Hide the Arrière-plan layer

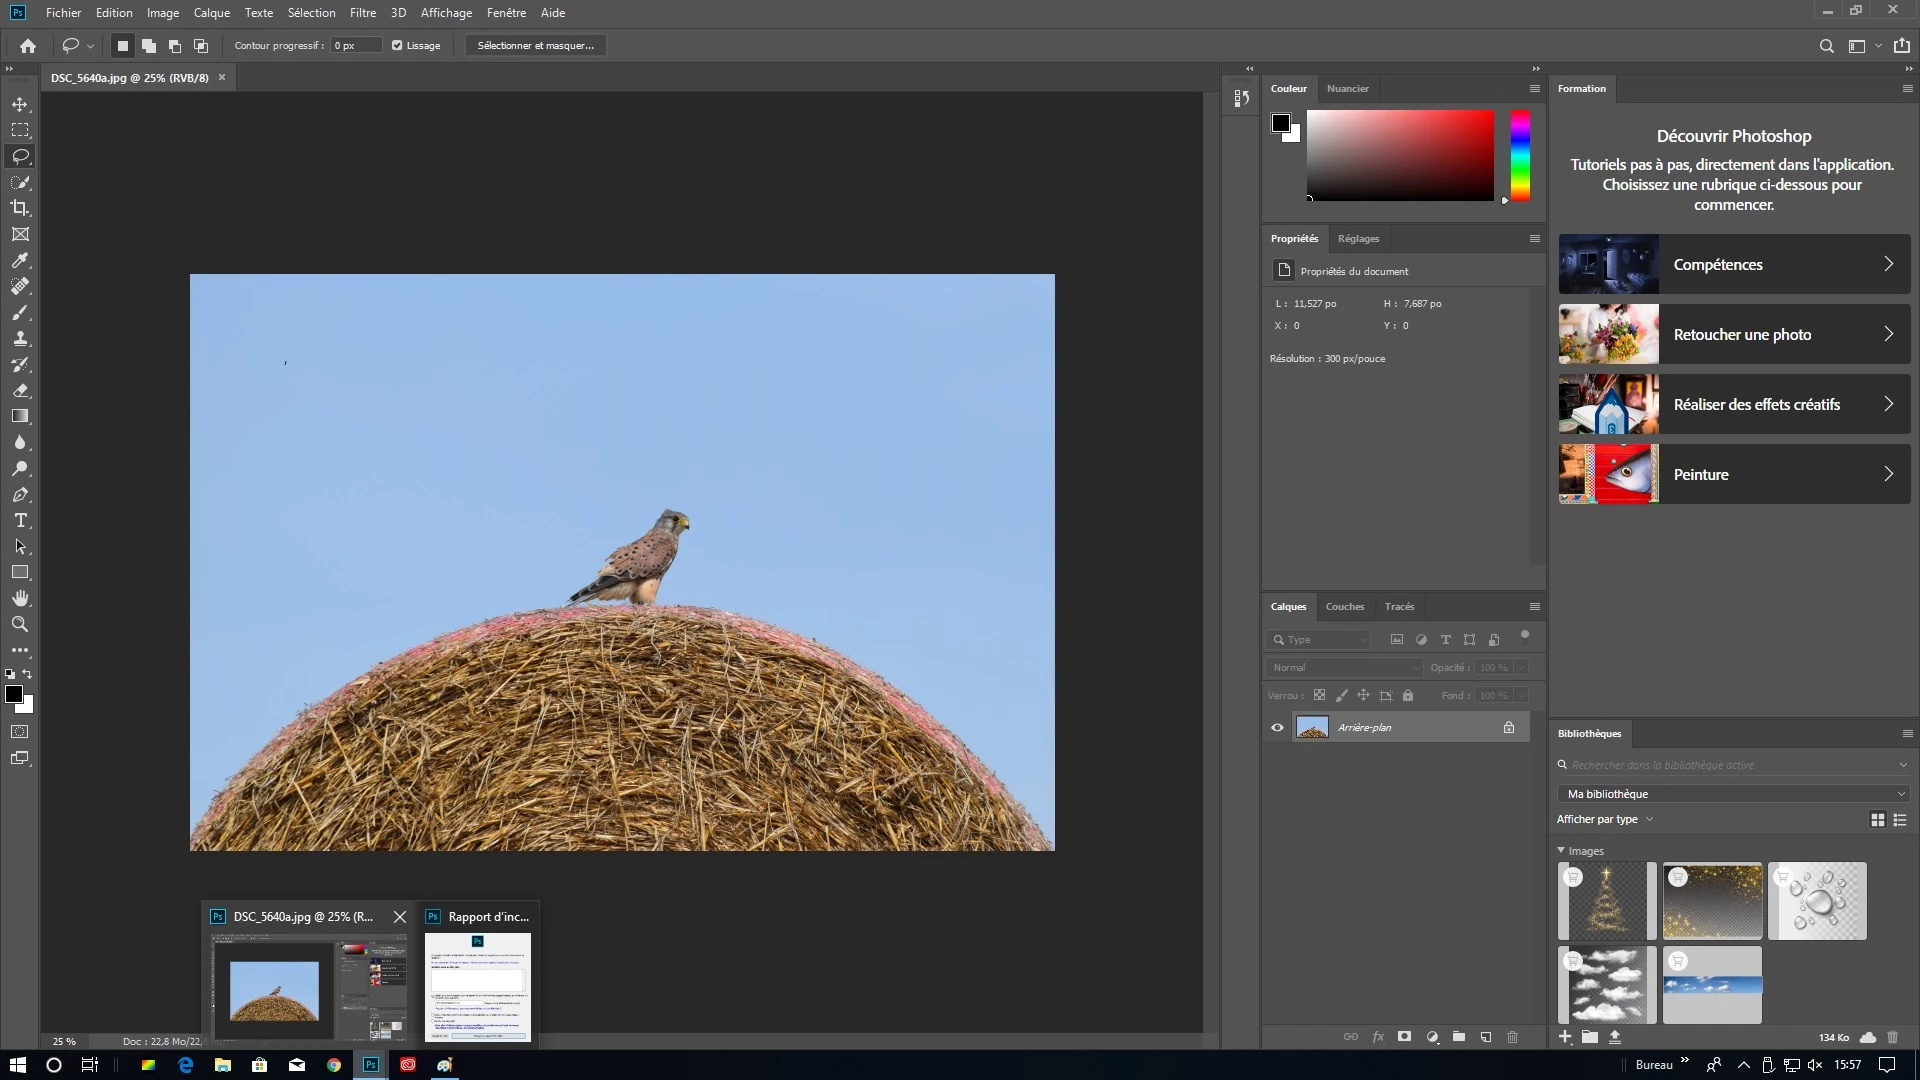click(1277, 727)
